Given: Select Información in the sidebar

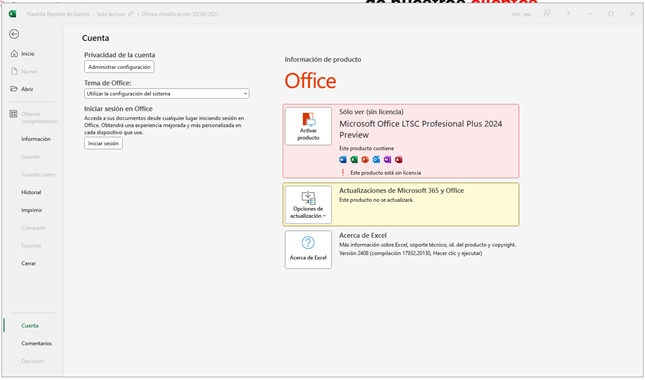Looking at the screenshot, I should click(x=36, y=139).
